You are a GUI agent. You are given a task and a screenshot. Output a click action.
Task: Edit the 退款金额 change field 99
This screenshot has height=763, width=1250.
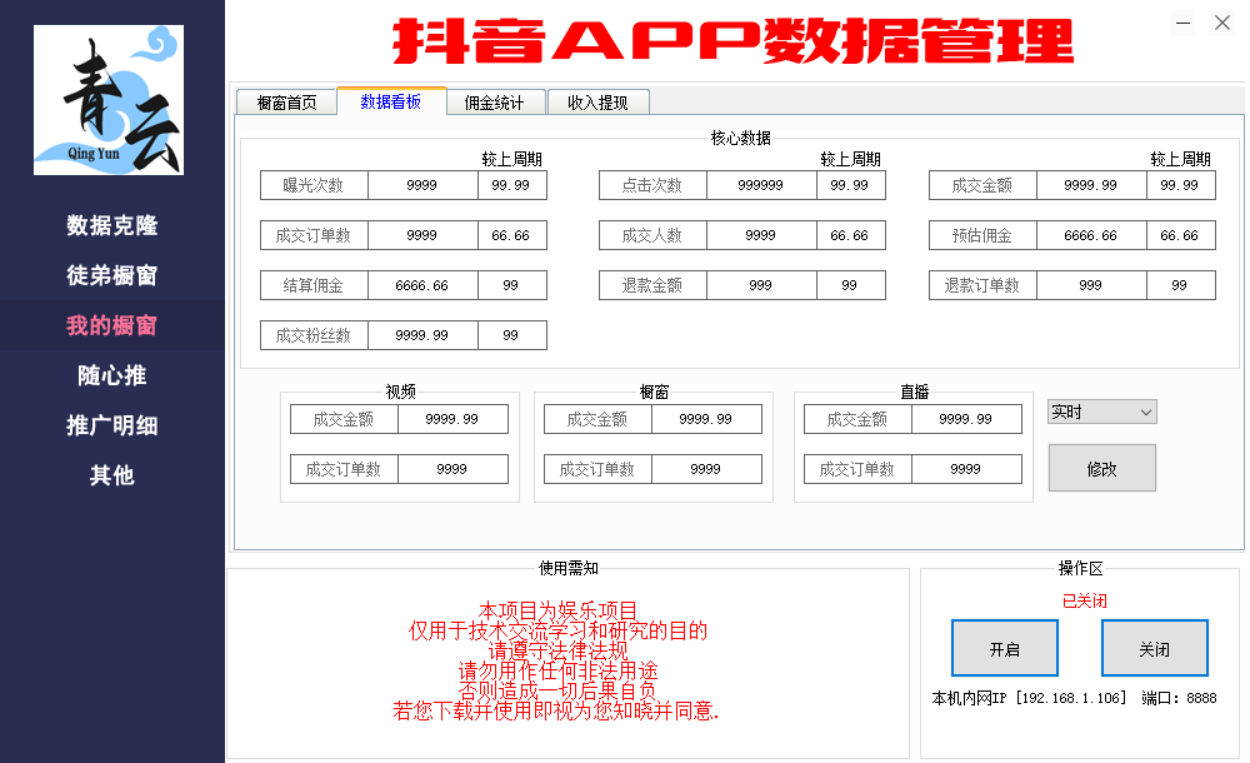click(850, 285)
